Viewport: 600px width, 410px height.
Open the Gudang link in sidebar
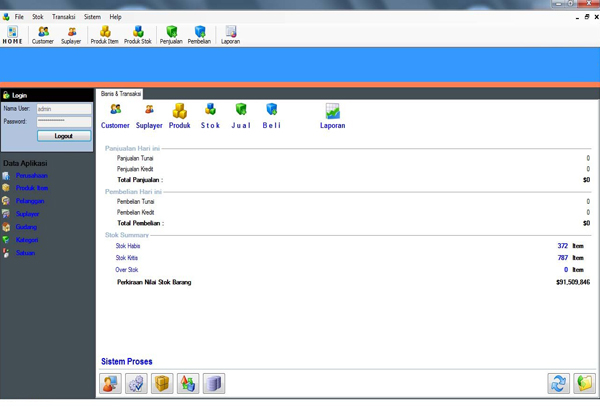tap(26, 227)
